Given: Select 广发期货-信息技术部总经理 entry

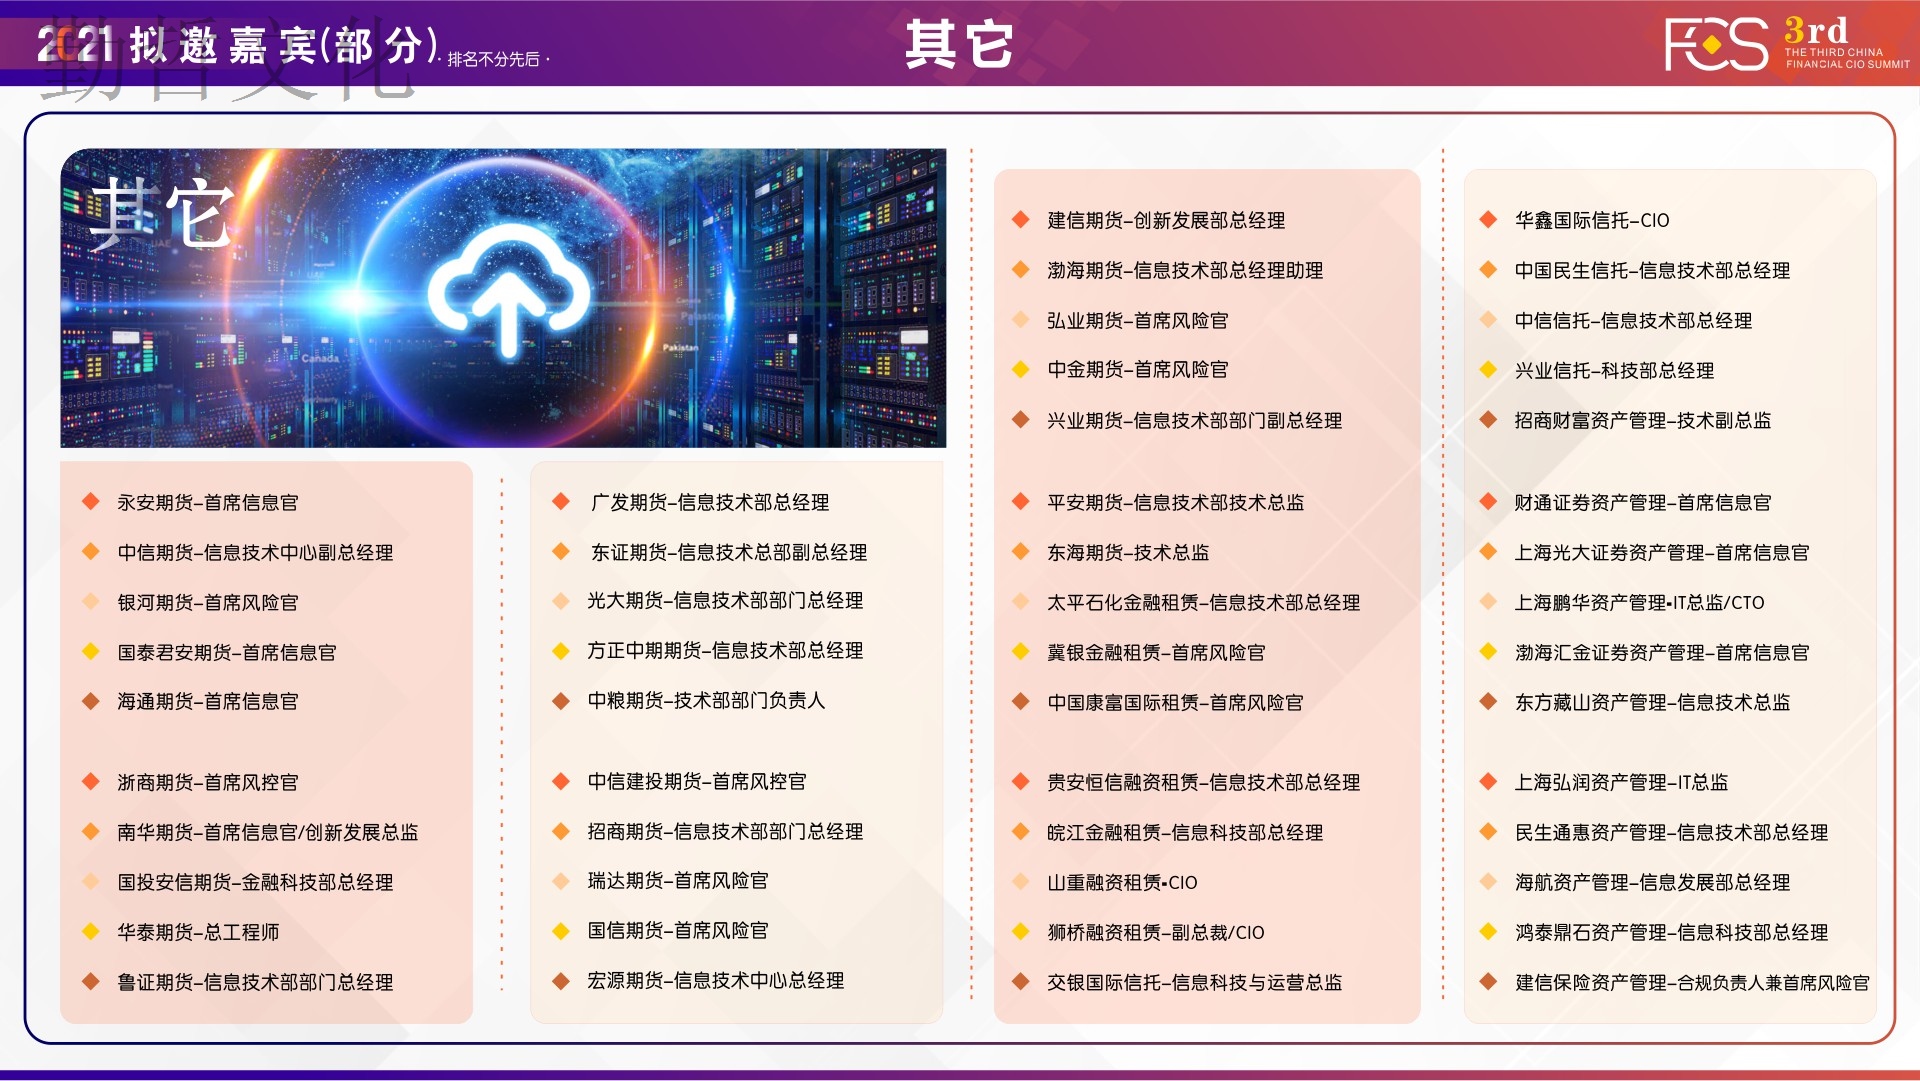Looking at the screenshot, I should [x=710, y=502].
